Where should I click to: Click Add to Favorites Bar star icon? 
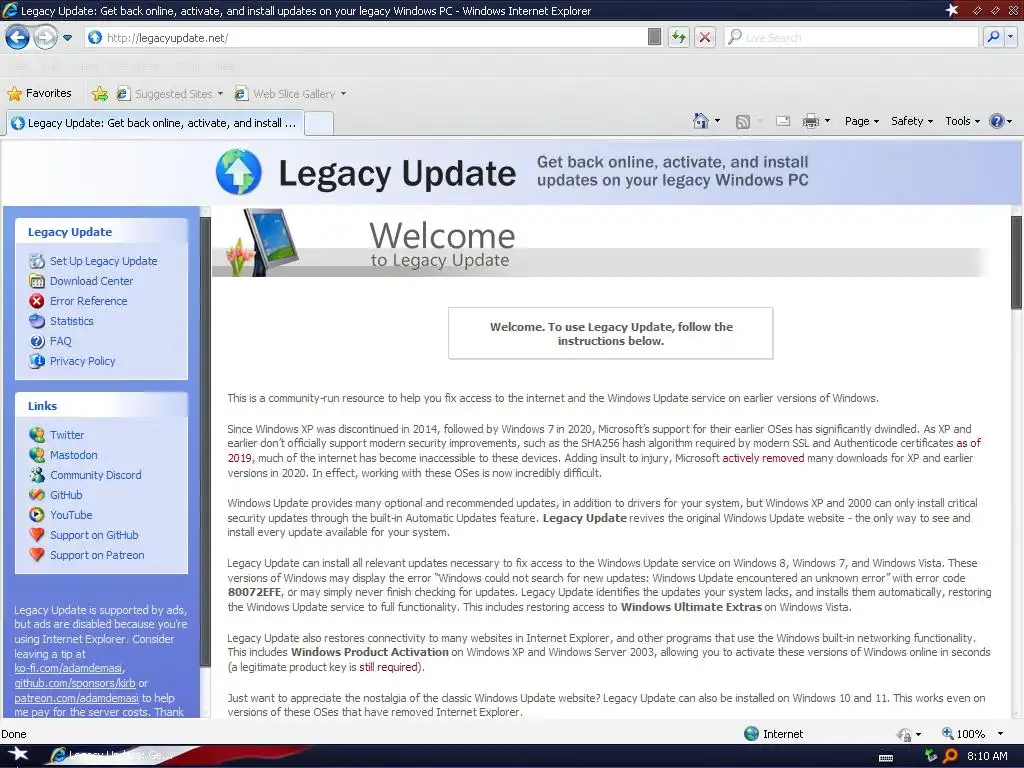pyautogui.click(x=100, y=94)
